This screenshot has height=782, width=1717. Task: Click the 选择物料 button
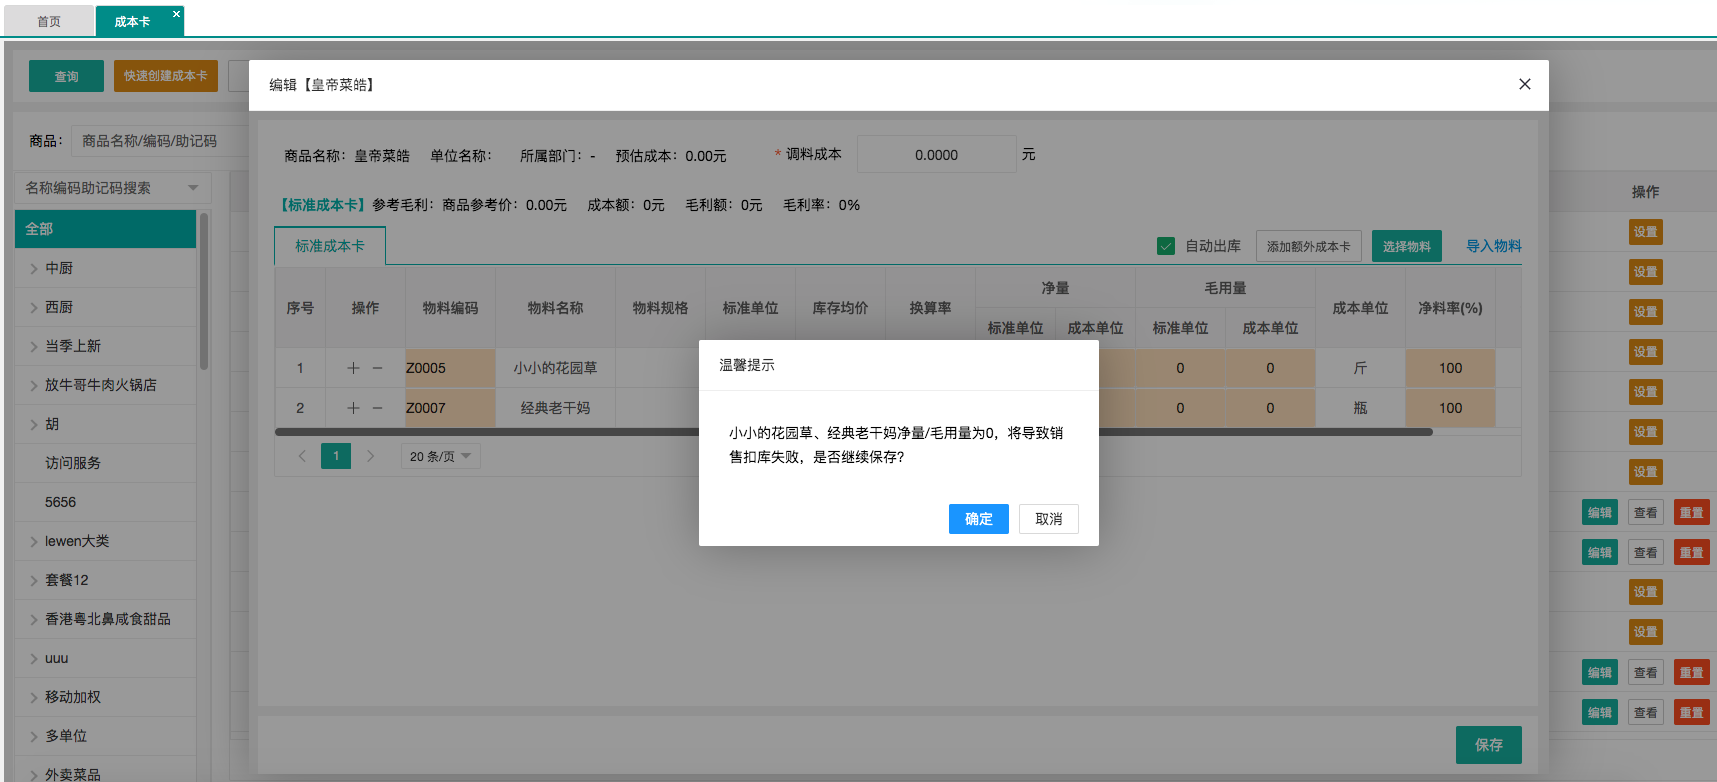tap(1406, 246)
